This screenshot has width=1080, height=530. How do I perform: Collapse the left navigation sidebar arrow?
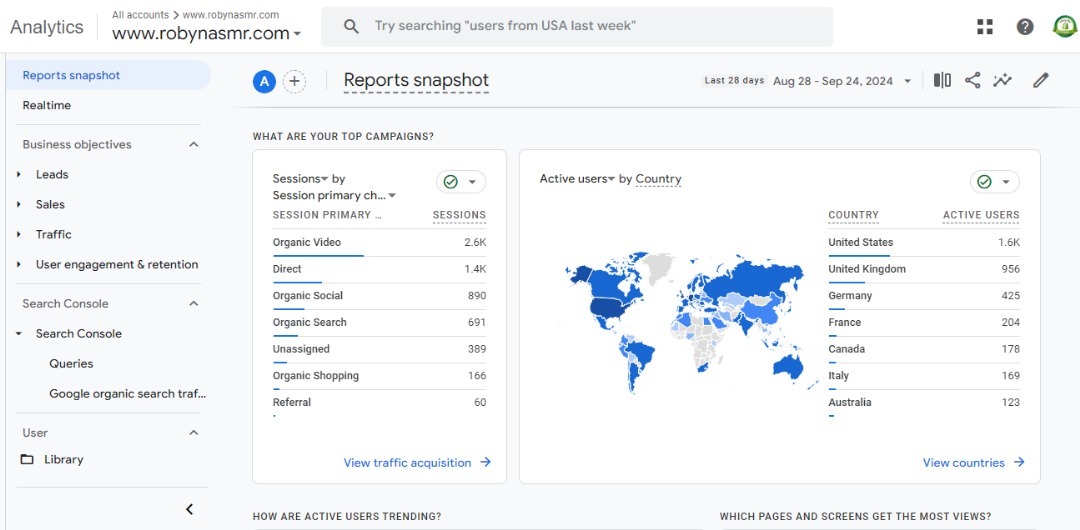tap(190, 509)
